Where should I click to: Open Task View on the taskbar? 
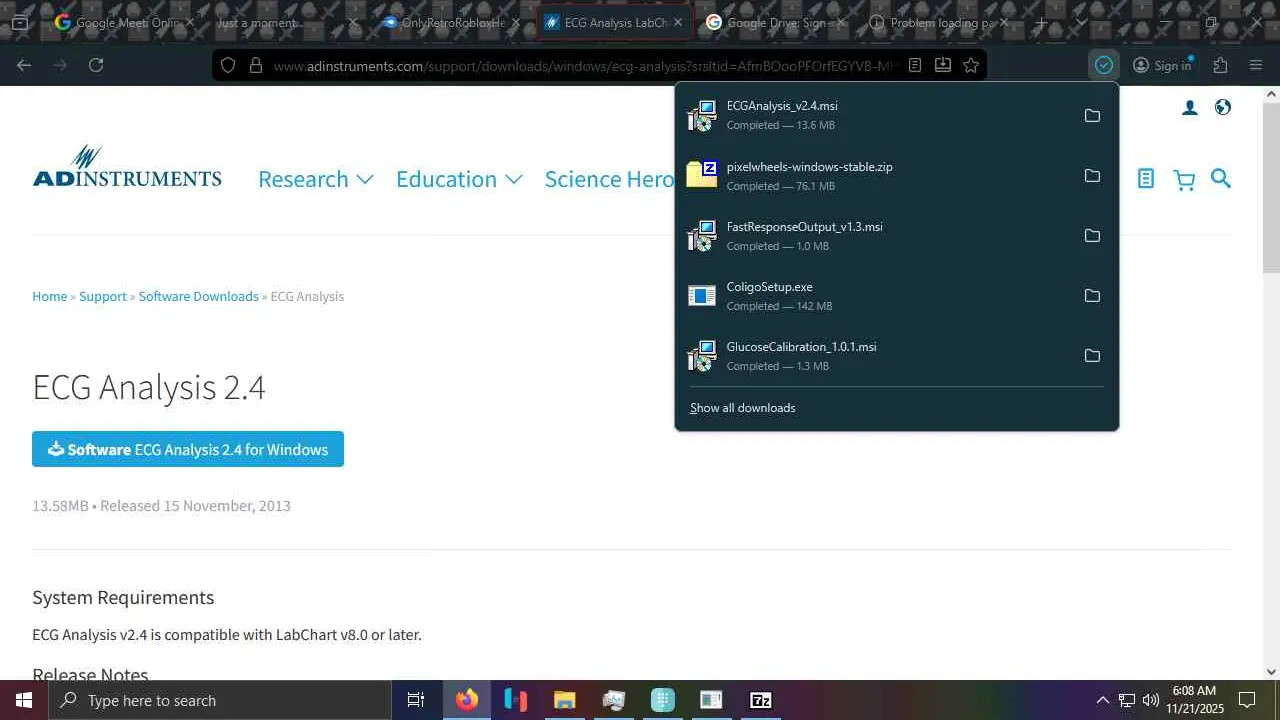click(416, 700)
